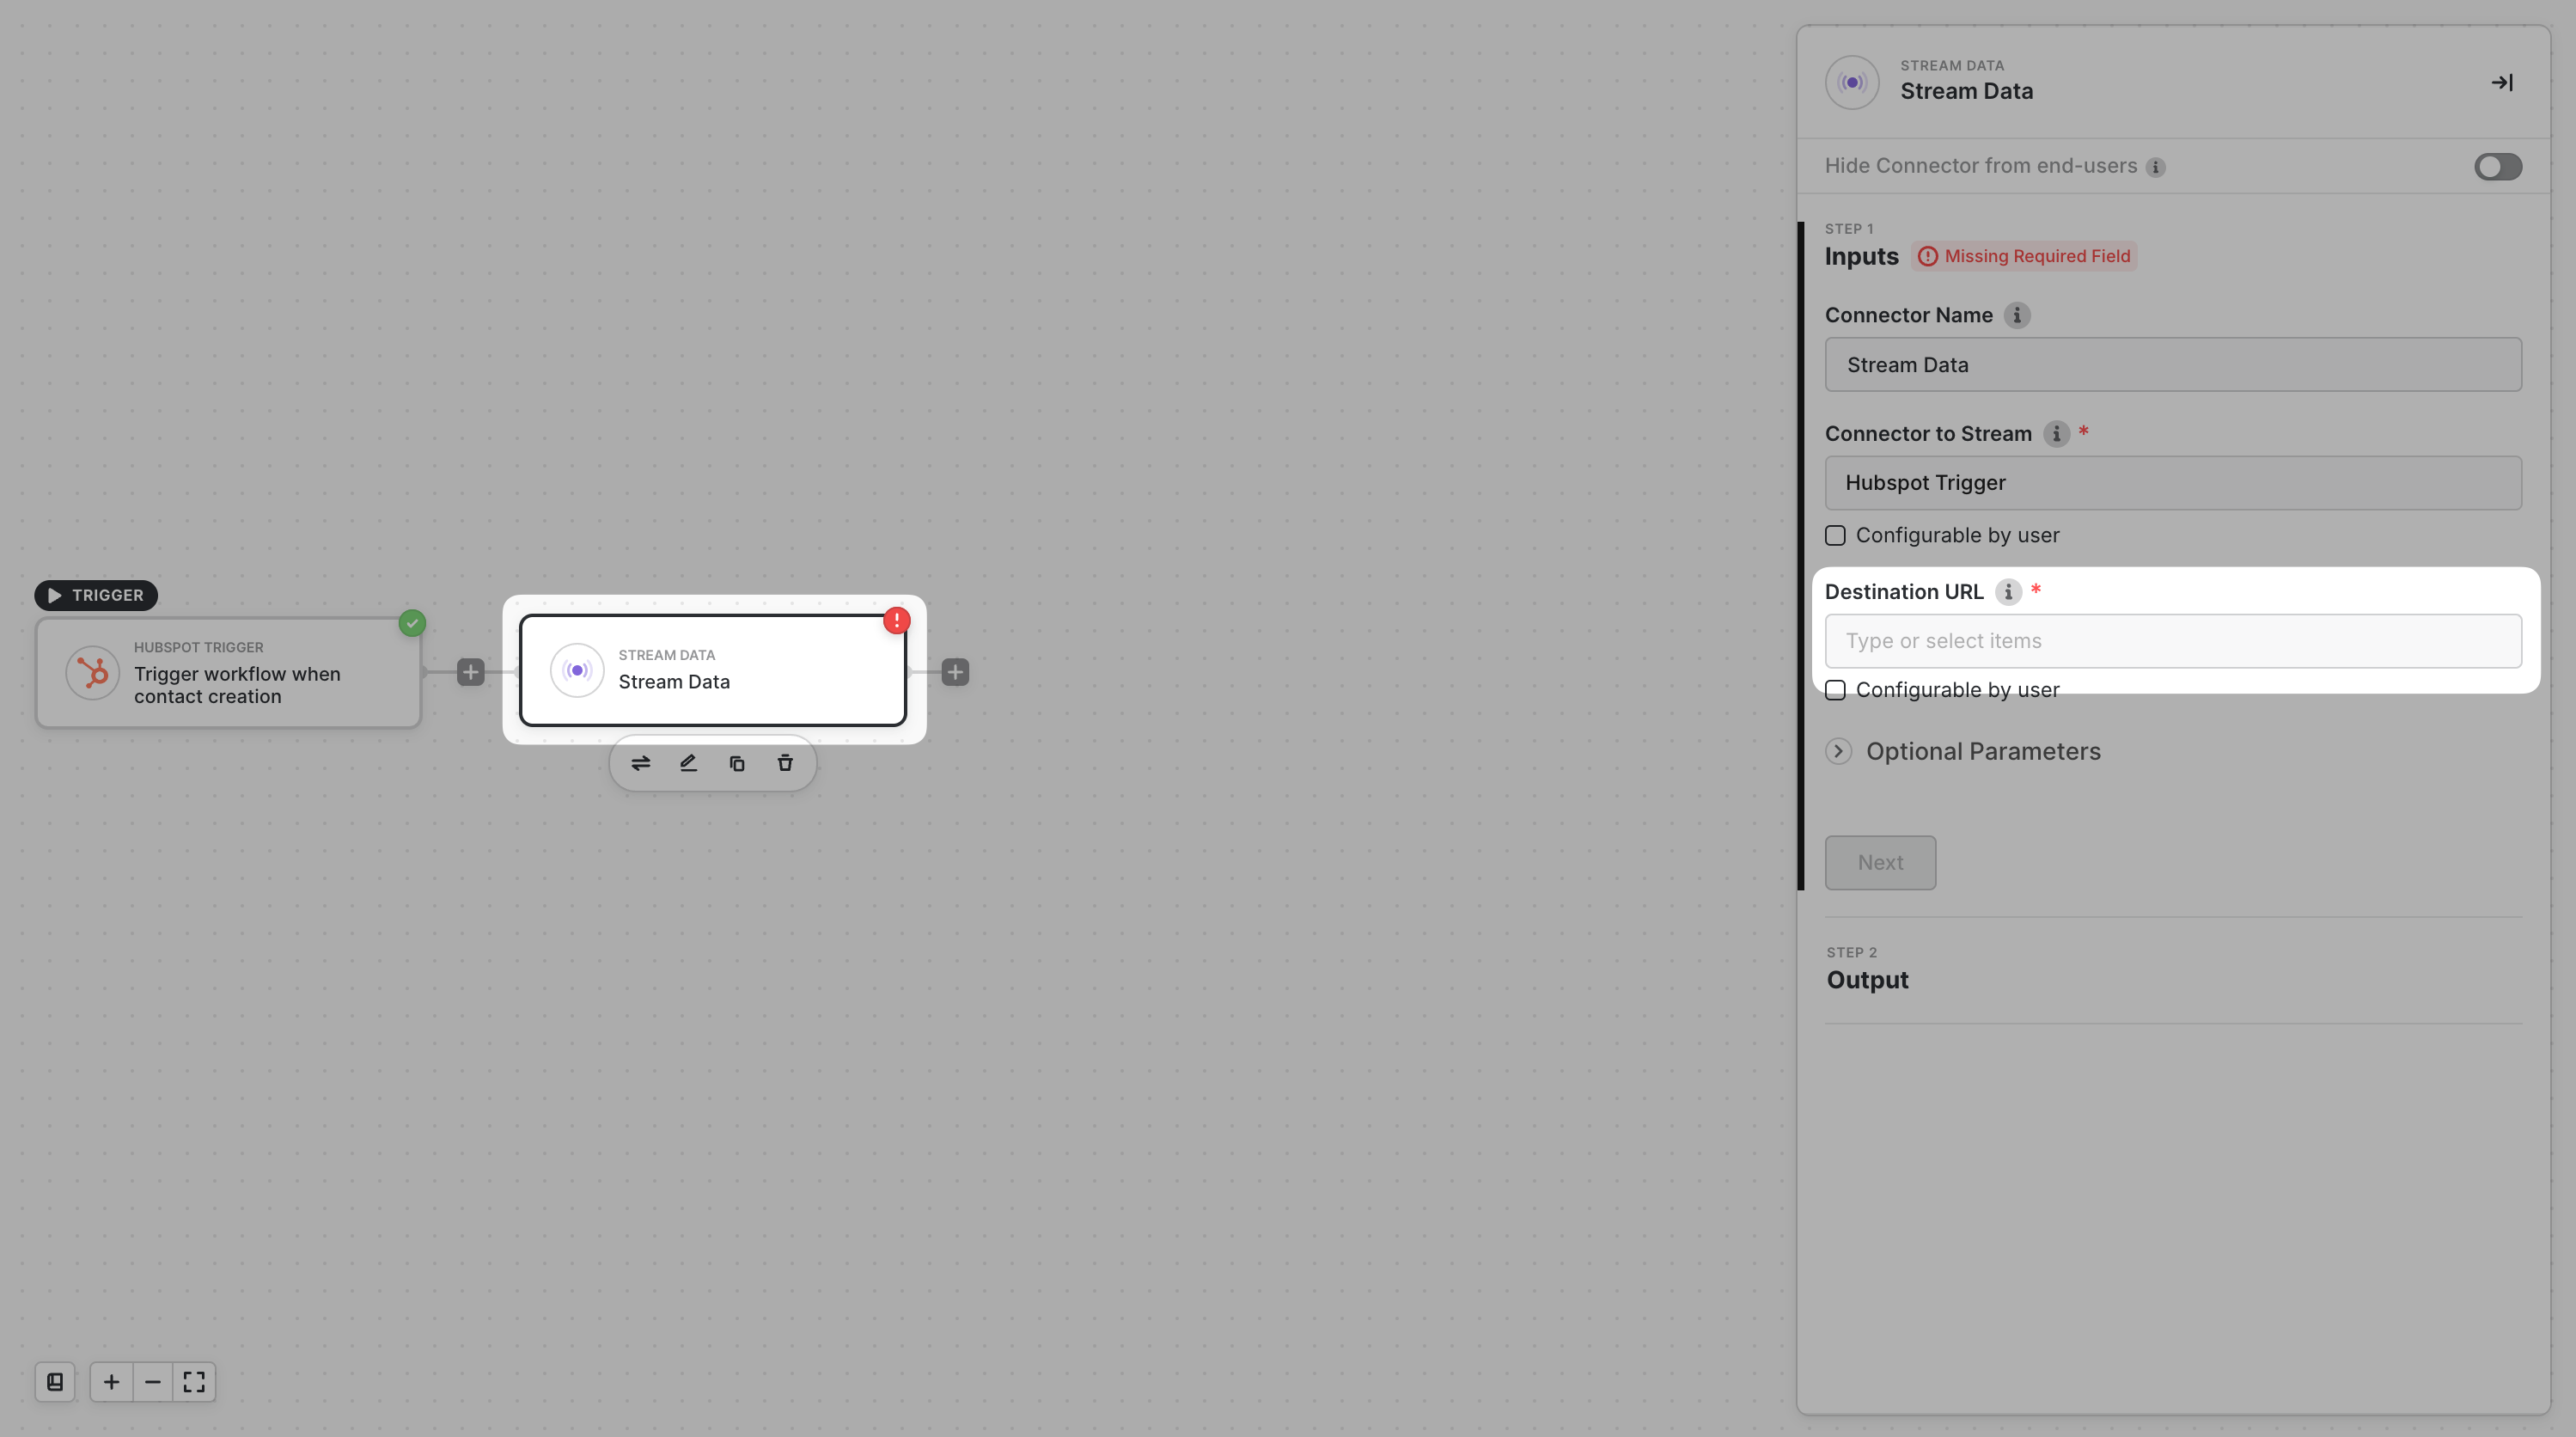This screenshot has height=1437, width=2576.
Task: Check Configurable by user under Destination URL
Action: pos(1835,690)
